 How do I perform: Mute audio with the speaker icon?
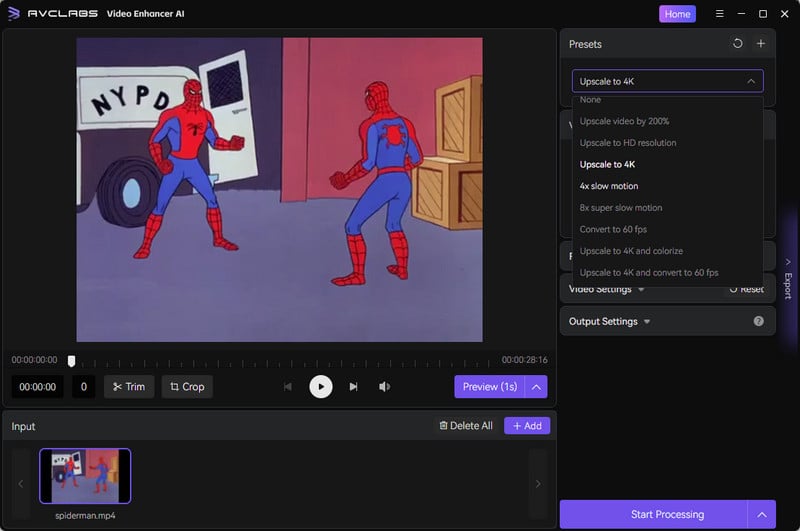click(x=384, y=387)
